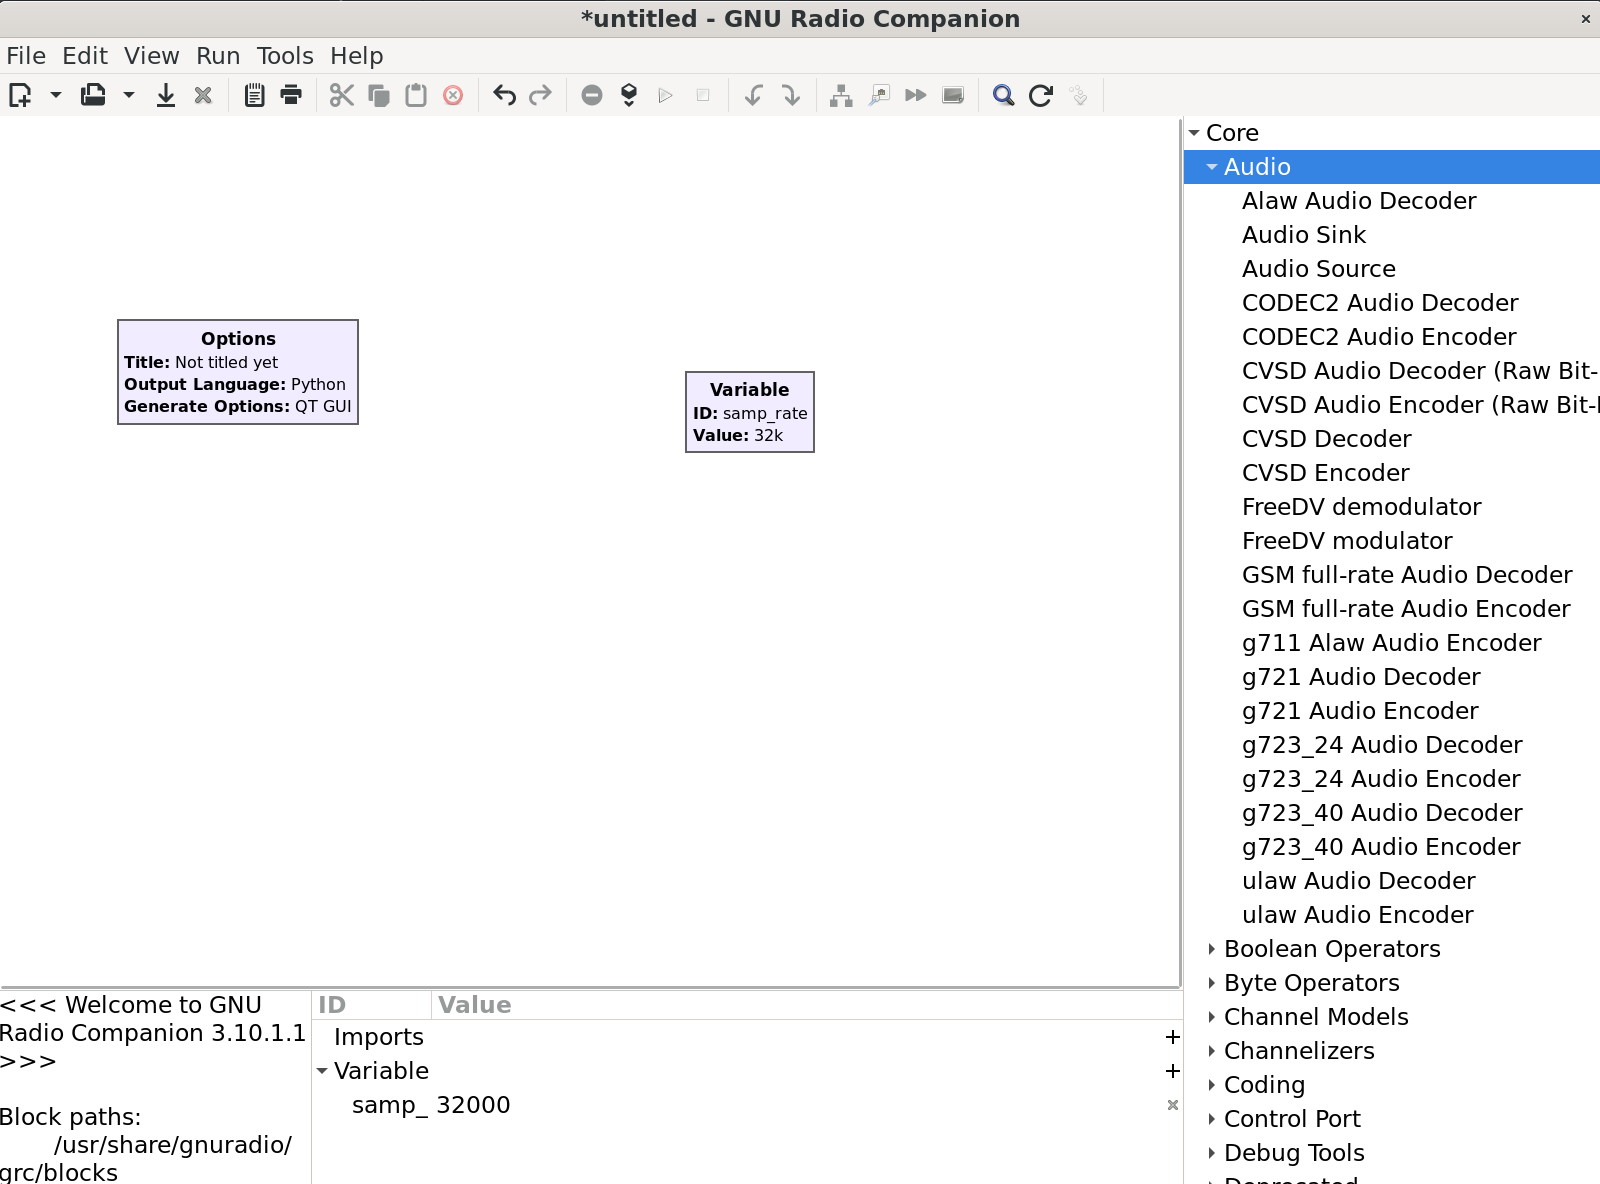Viewport: 1600px width, 1184px height.
Task: Expand the Control Port category
Action: click(x=1212, y=1119)
